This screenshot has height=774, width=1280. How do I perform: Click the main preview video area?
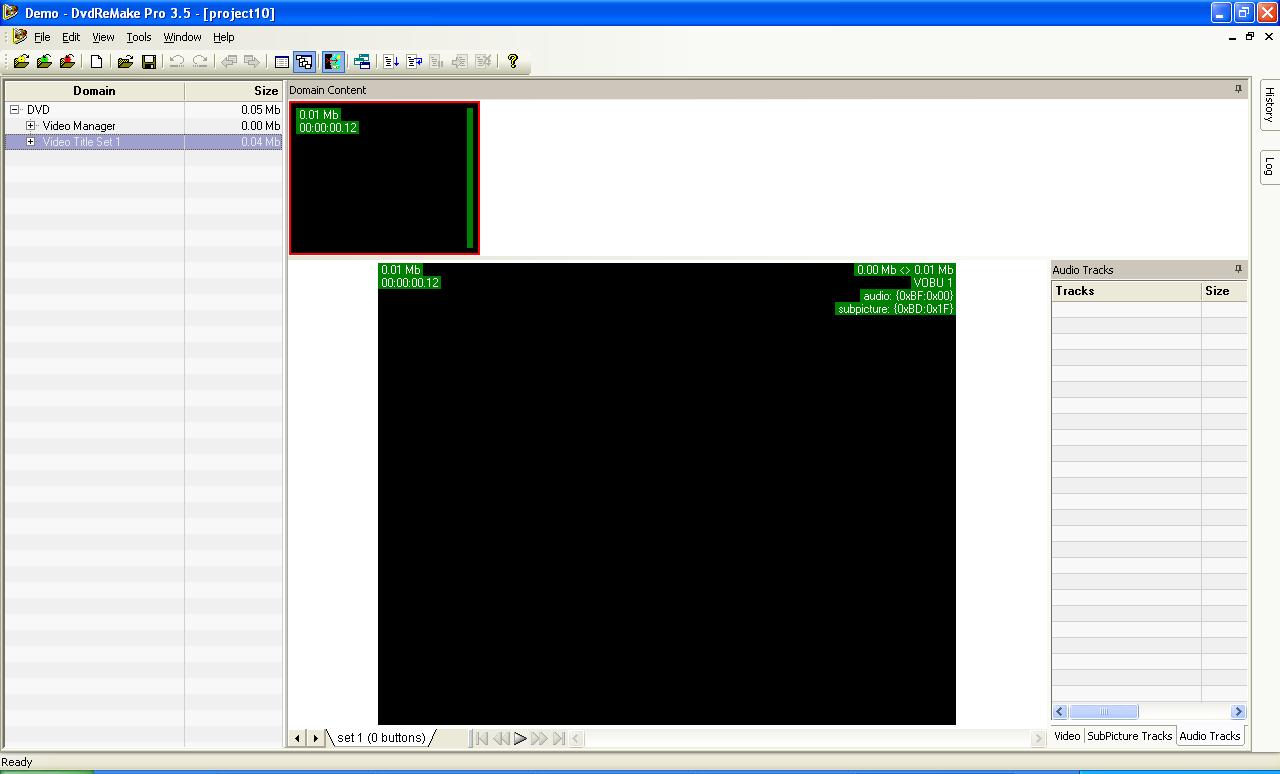[x=667, y=494]
